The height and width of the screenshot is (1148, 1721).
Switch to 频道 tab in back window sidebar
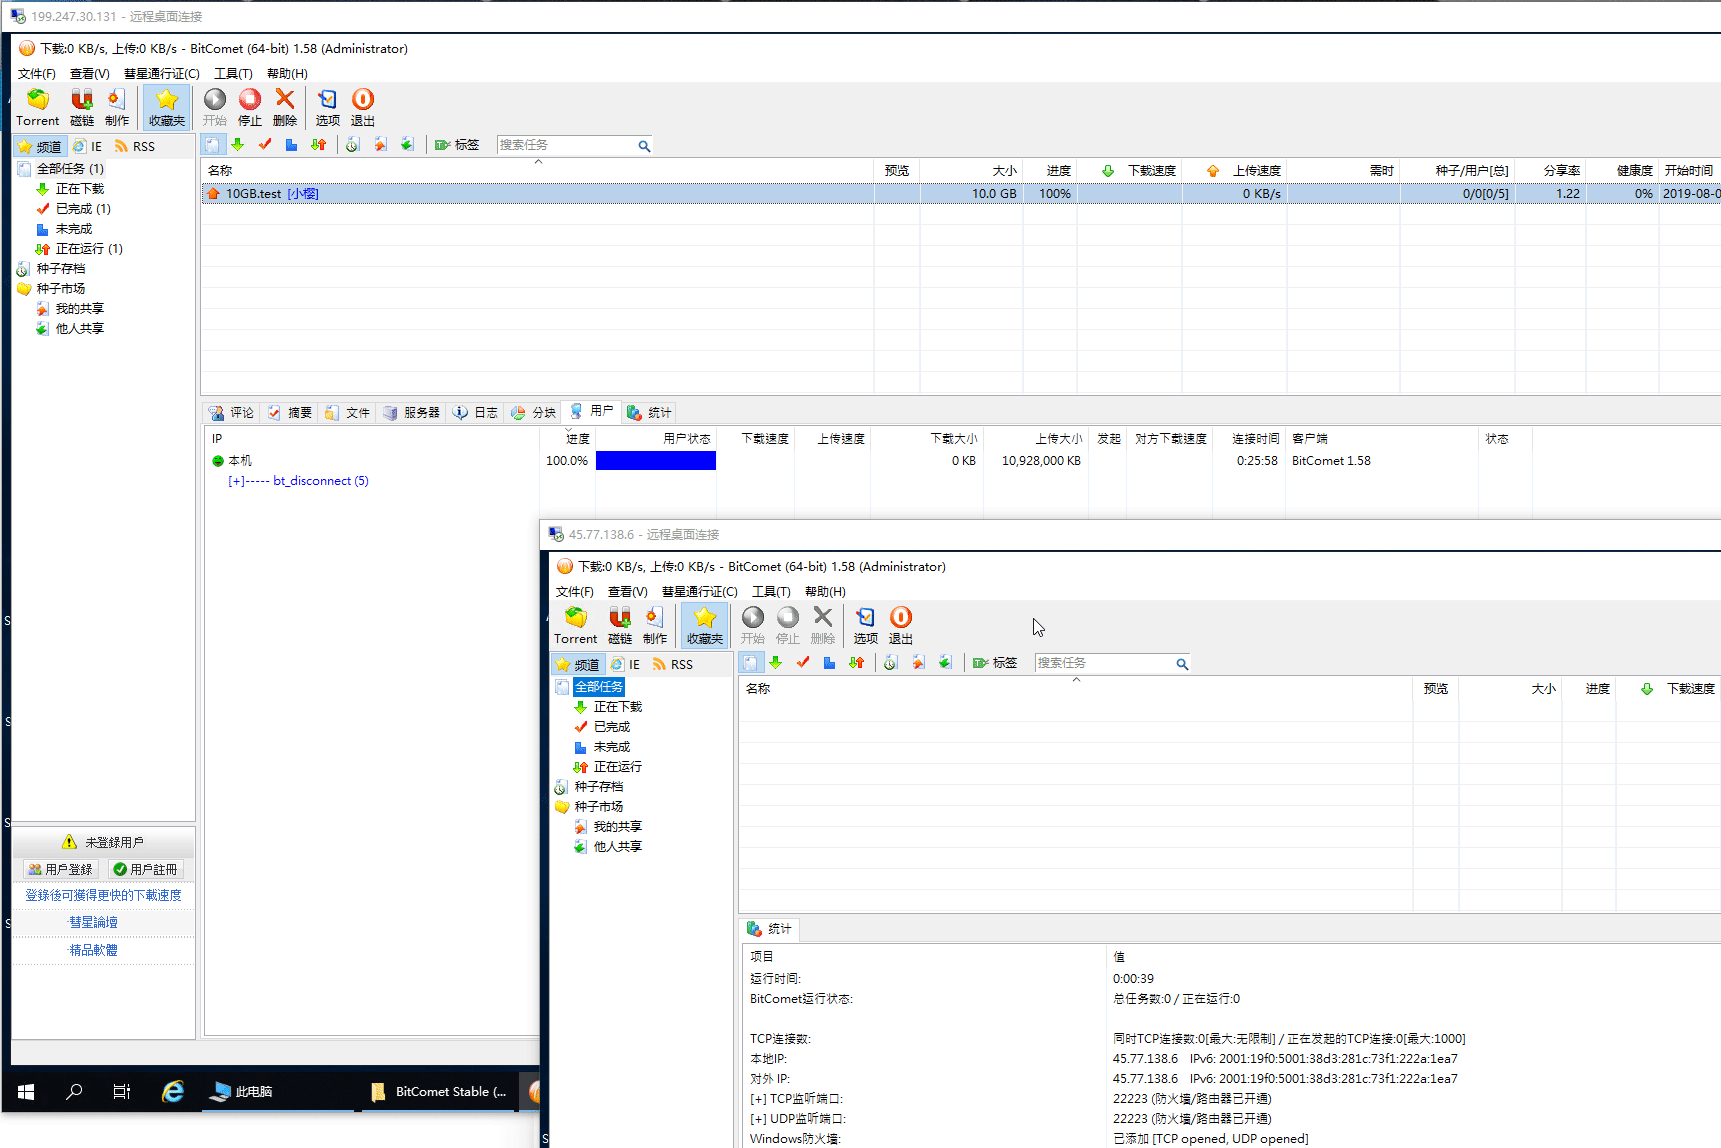point(40,146)
